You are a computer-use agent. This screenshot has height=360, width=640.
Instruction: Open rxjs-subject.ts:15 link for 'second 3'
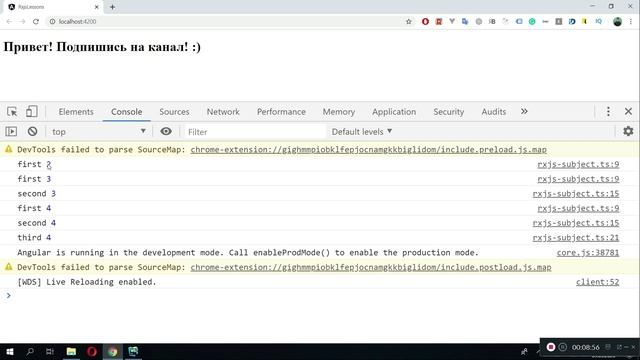[576, 193]
